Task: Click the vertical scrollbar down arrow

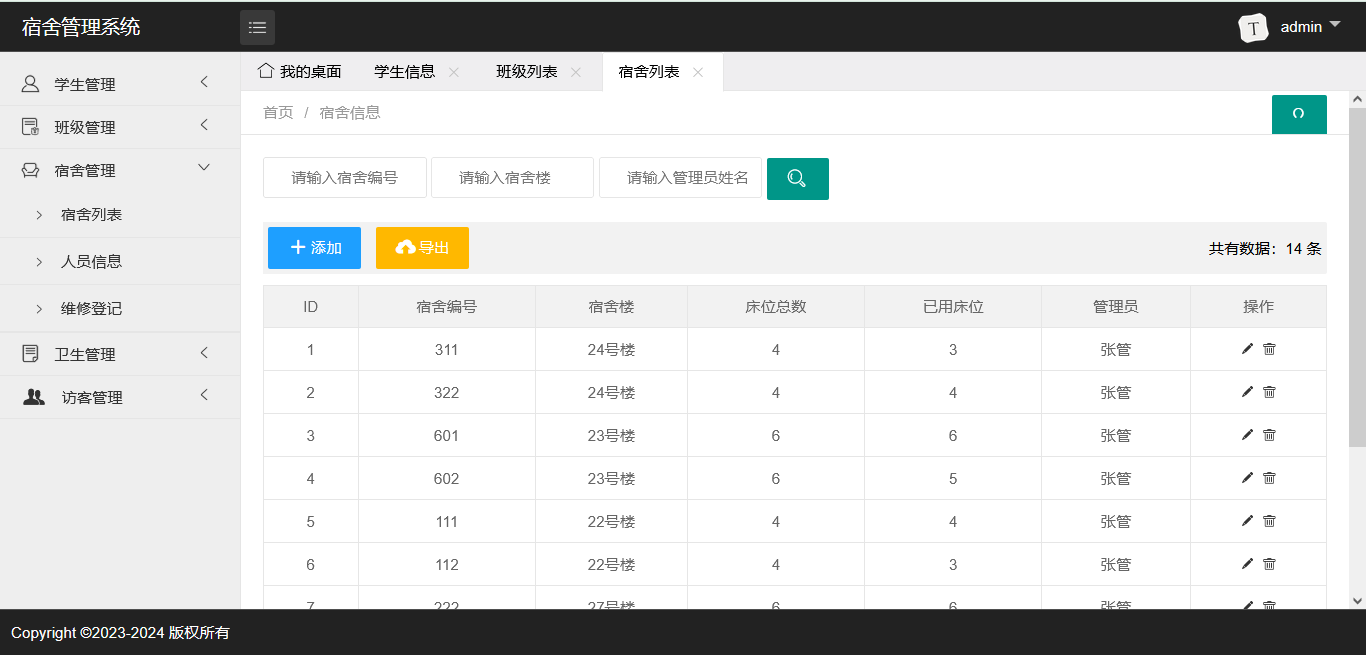Action: [x=1357, y=600]
